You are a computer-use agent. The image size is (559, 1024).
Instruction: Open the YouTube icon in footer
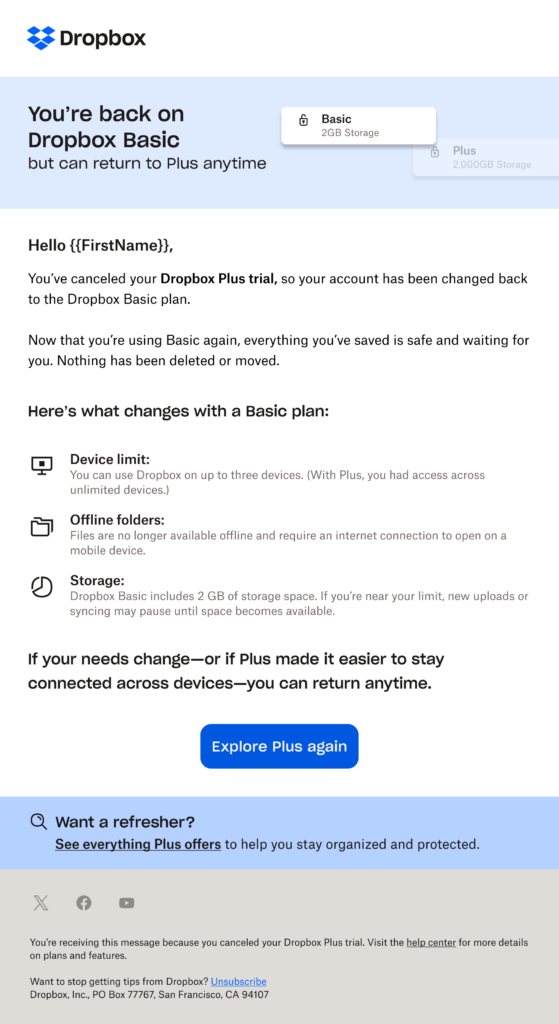coord(127,903)
